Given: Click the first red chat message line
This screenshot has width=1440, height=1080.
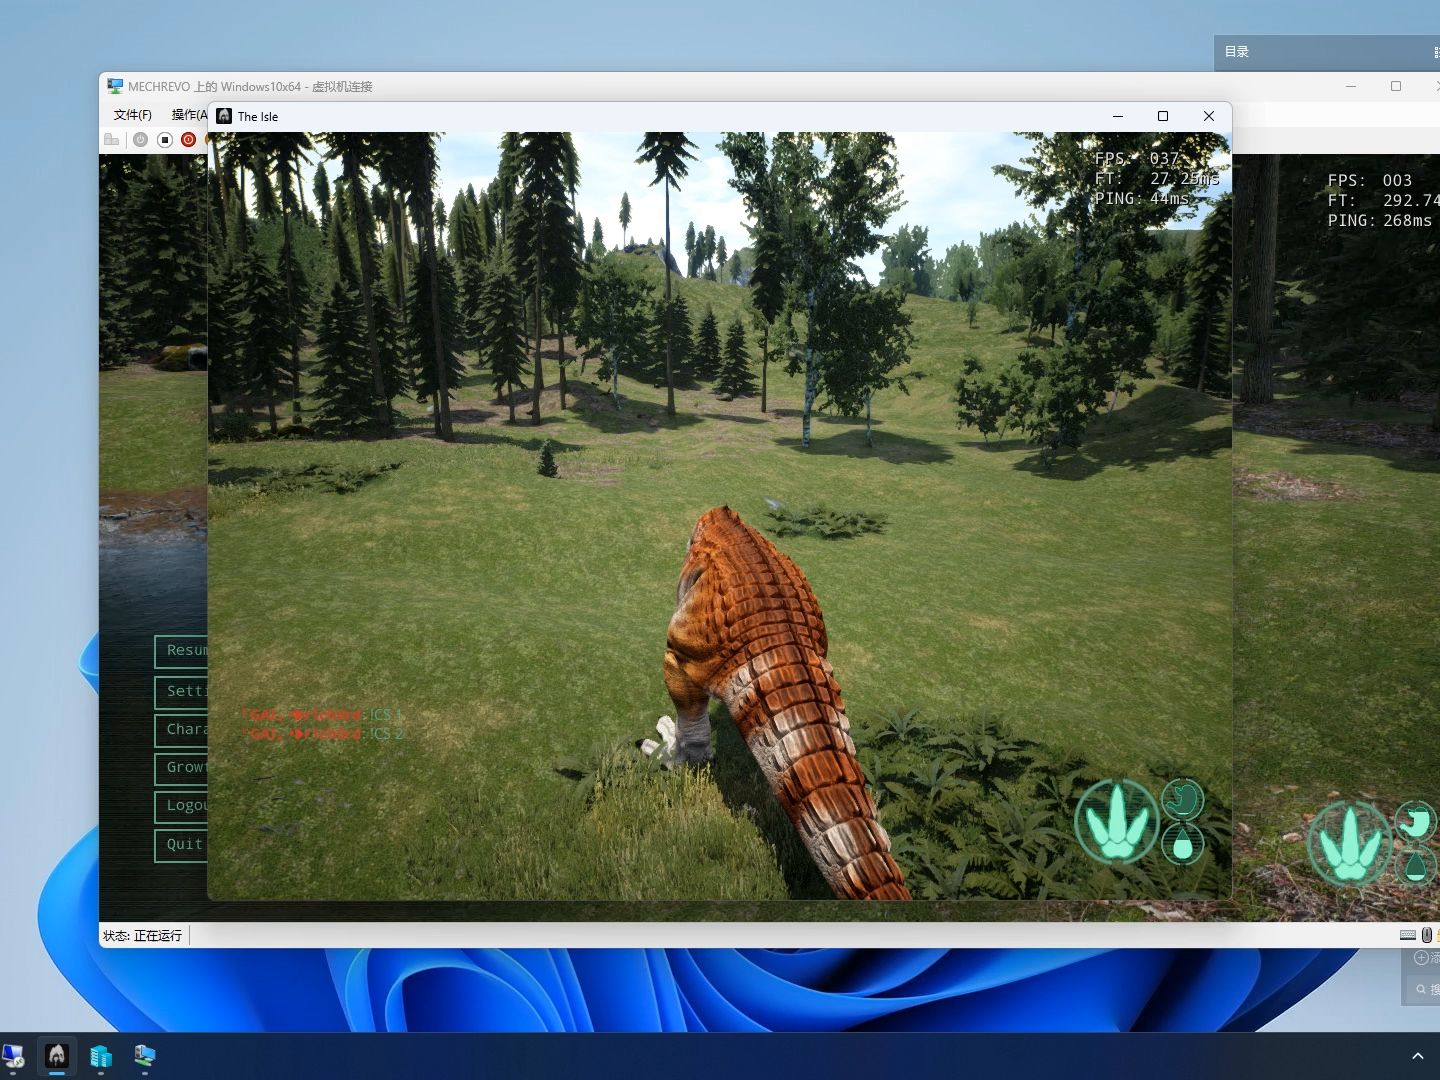Looking at the screenshot, I should pyautogui.click(x=322, y=715).
